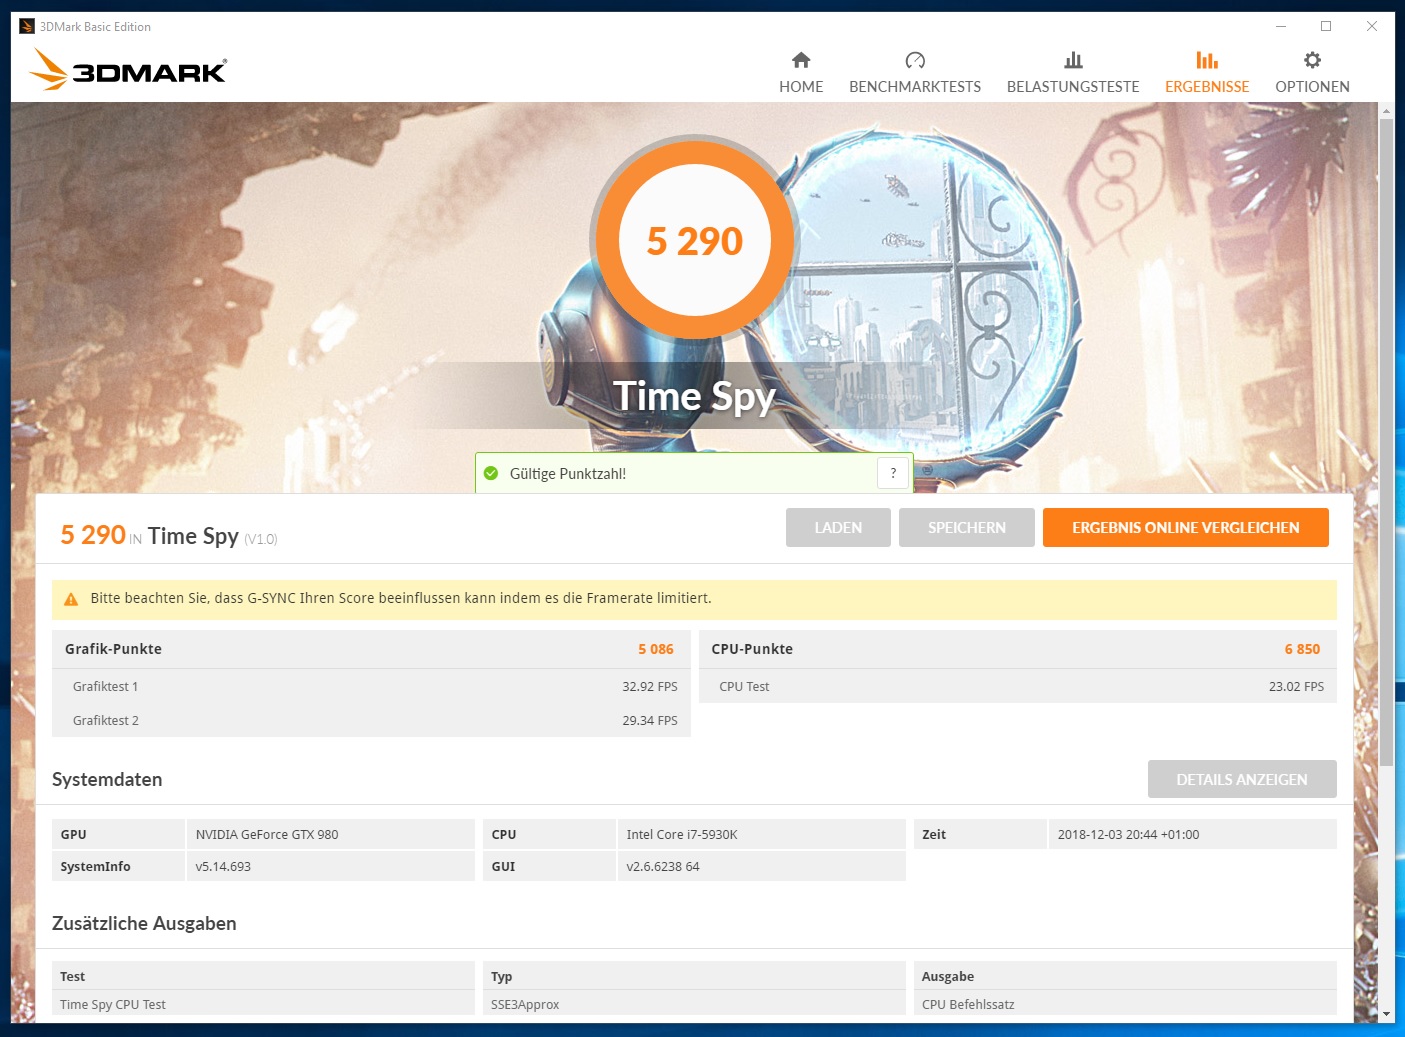Click the CPU Test 23.02 FPS row

tap(1018, 686)
